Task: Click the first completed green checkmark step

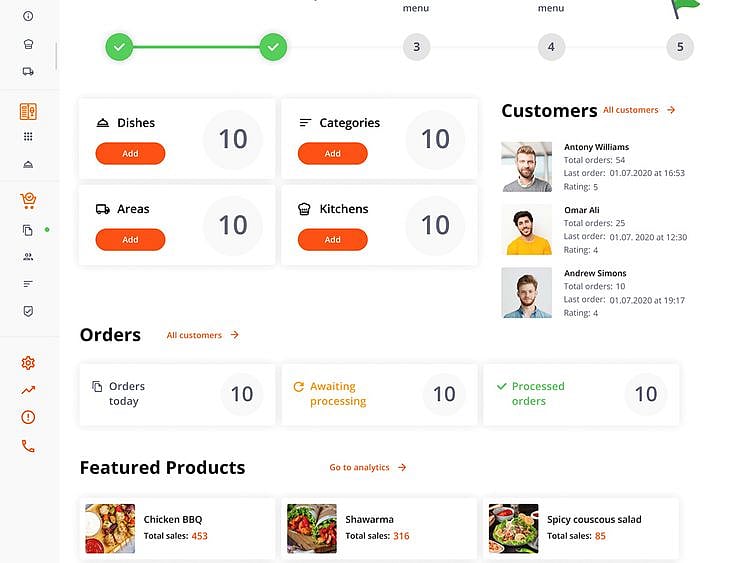Action: click(119, 47)
